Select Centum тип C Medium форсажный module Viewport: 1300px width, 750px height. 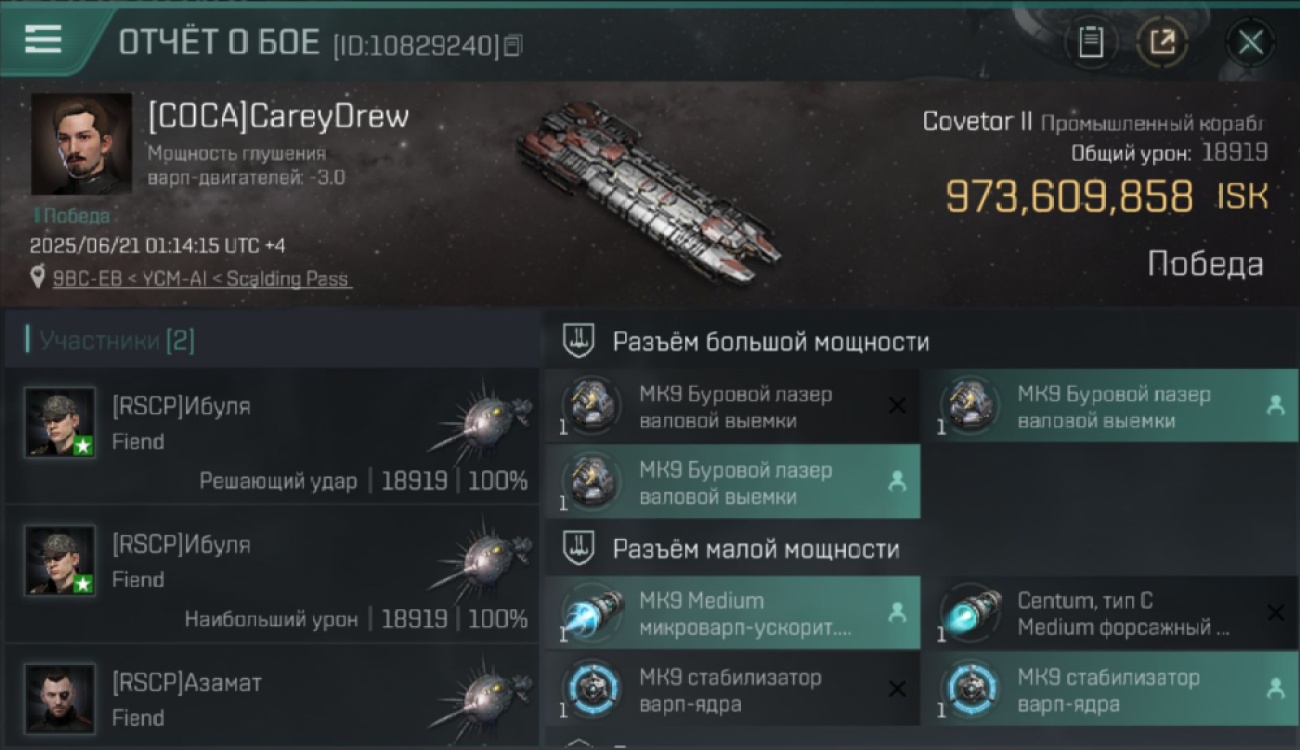point(1111,614)
